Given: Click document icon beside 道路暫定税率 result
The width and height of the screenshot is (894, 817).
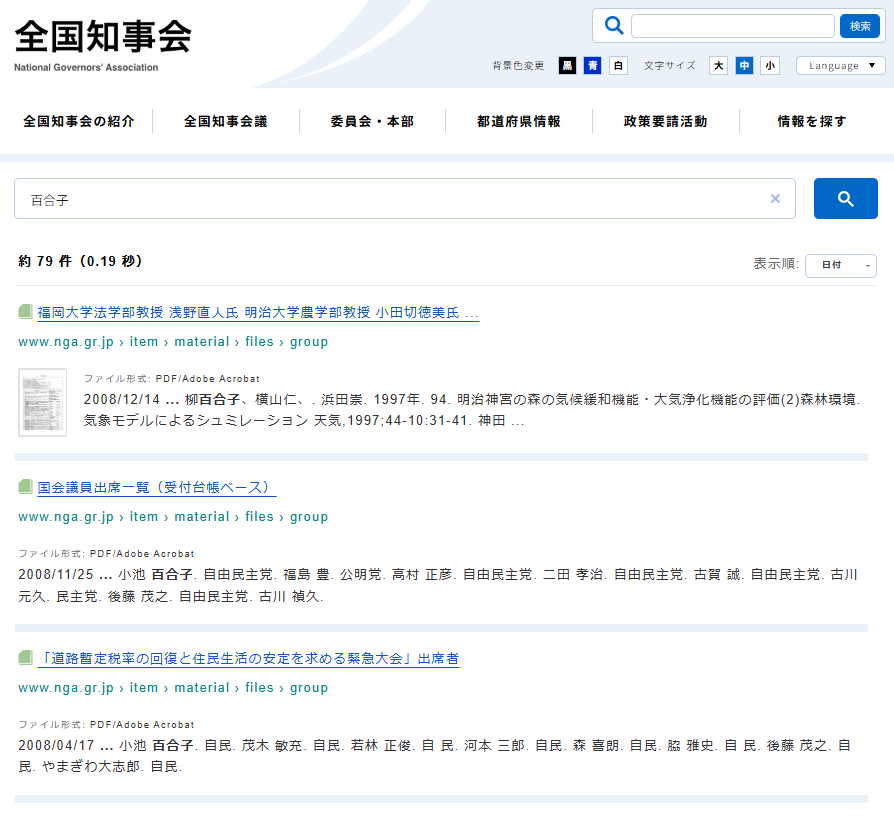Looking at the screenshot, I should (26, 658).
